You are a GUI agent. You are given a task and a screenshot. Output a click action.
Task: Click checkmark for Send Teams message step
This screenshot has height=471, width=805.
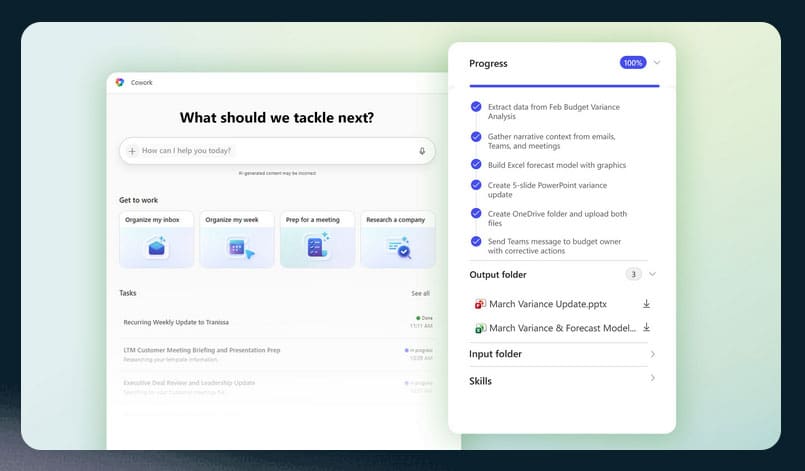click(x=476, y=241)
